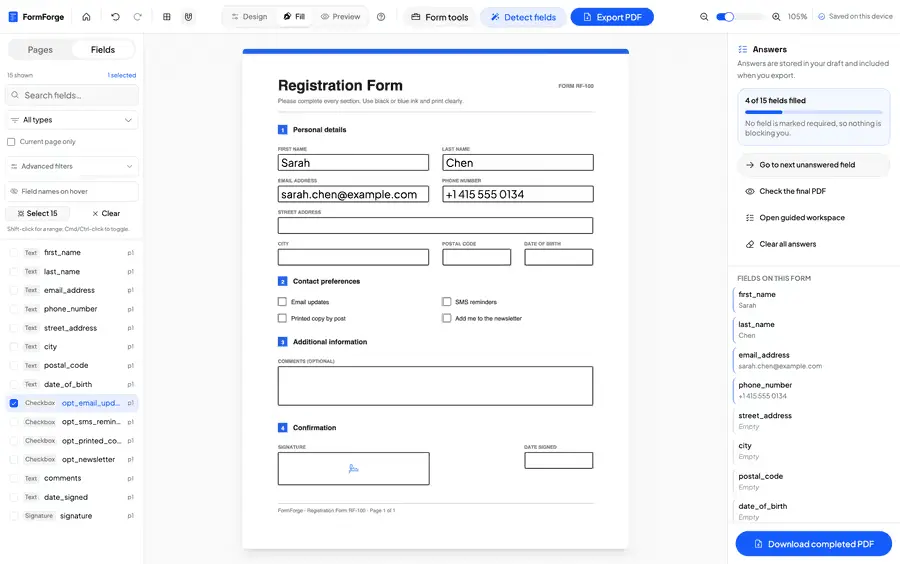Click the fields filled progress bar
This screenshot has height=564, width=900.
click(x=813, y=112)
